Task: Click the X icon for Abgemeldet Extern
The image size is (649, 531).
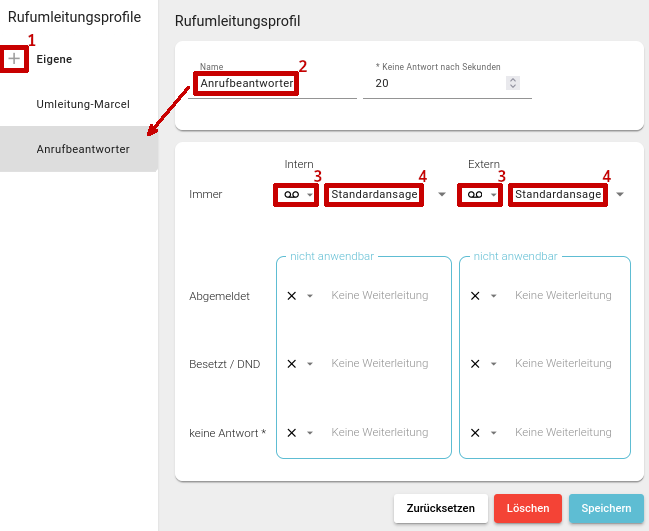Action: click(x=475, y=296)
